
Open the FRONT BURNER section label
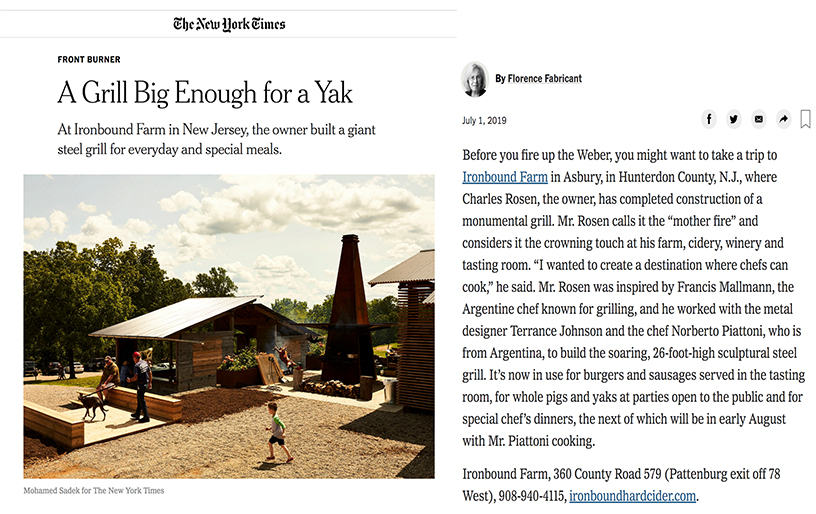coord(89,59)
